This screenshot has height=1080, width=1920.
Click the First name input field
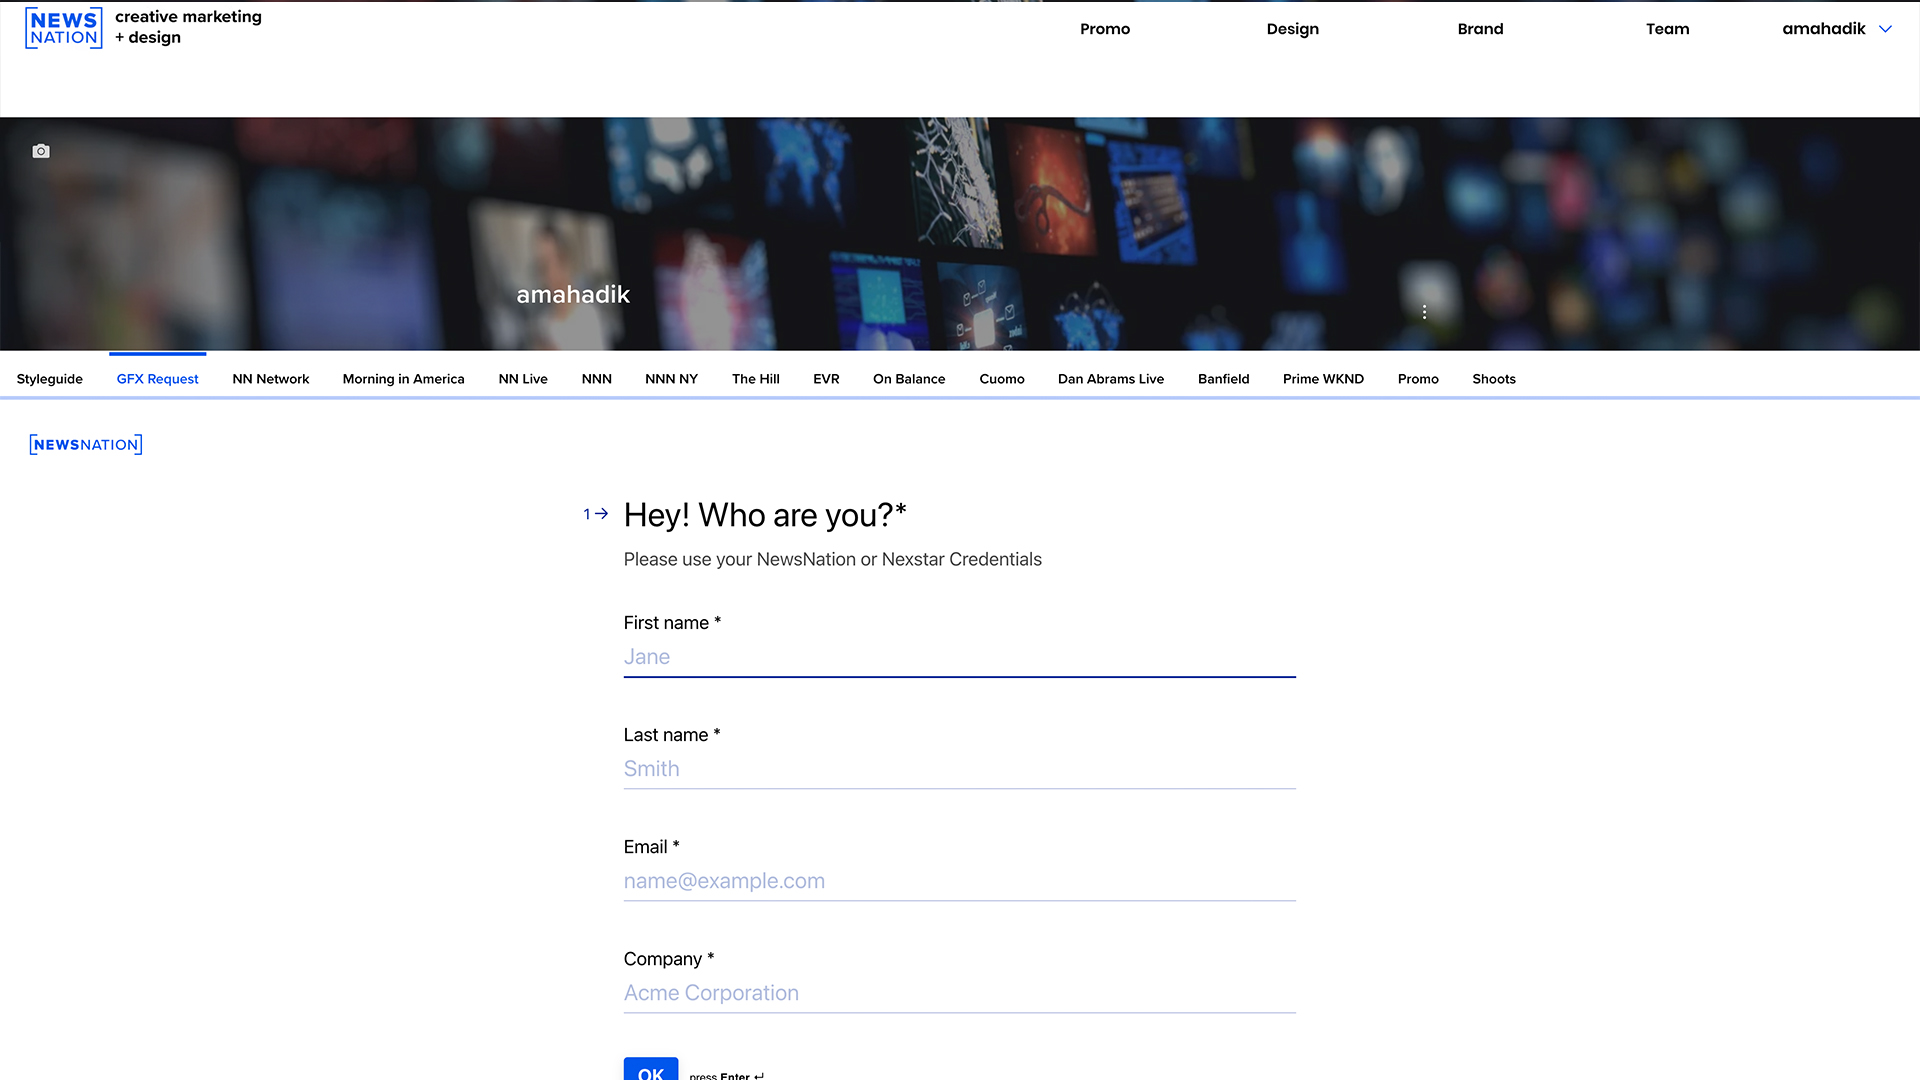tap(959, 657)
